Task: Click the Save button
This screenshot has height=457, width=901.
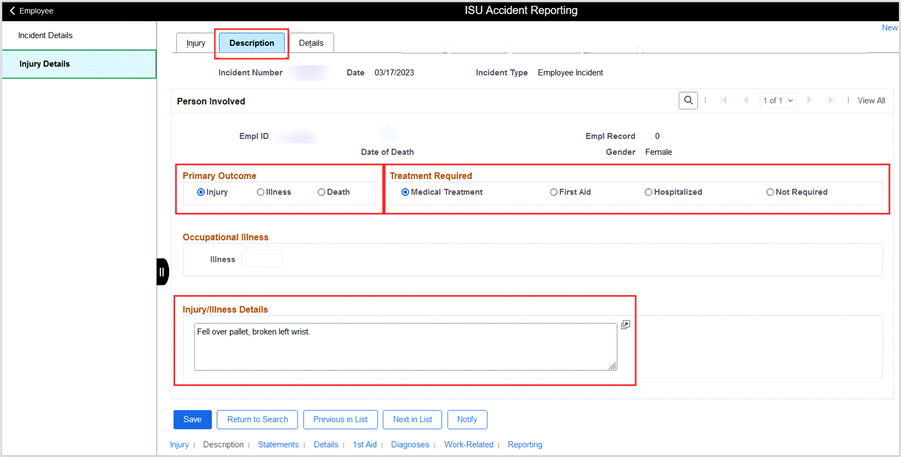Action: 192,420
